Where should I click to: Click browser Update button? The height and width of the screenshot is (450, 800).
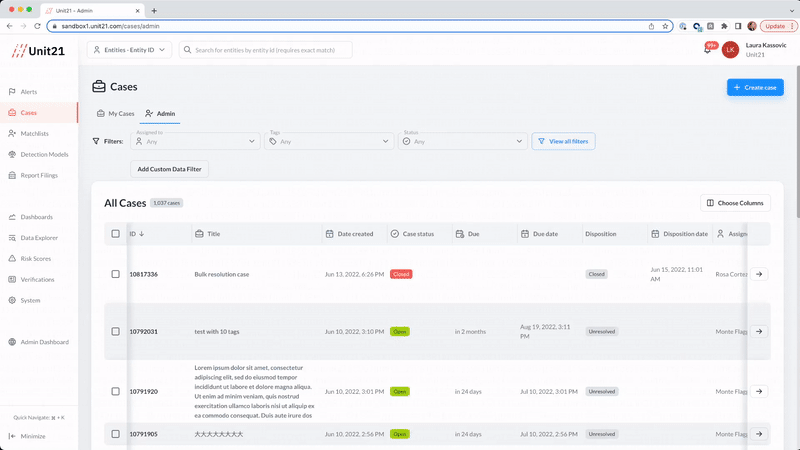tap(778, 26)
